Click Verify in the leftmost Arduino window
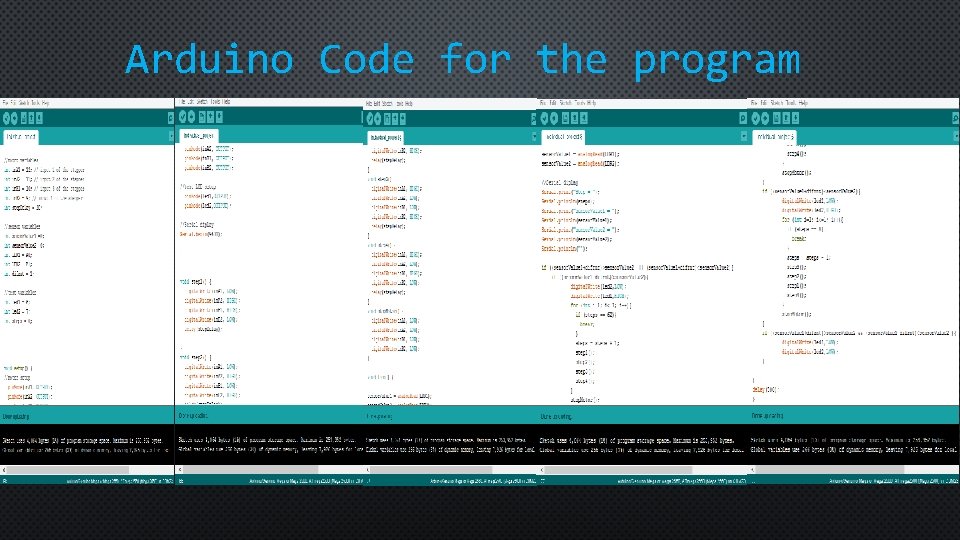The width and height of the screenshot is (960, 540). [x=6, y=118]
